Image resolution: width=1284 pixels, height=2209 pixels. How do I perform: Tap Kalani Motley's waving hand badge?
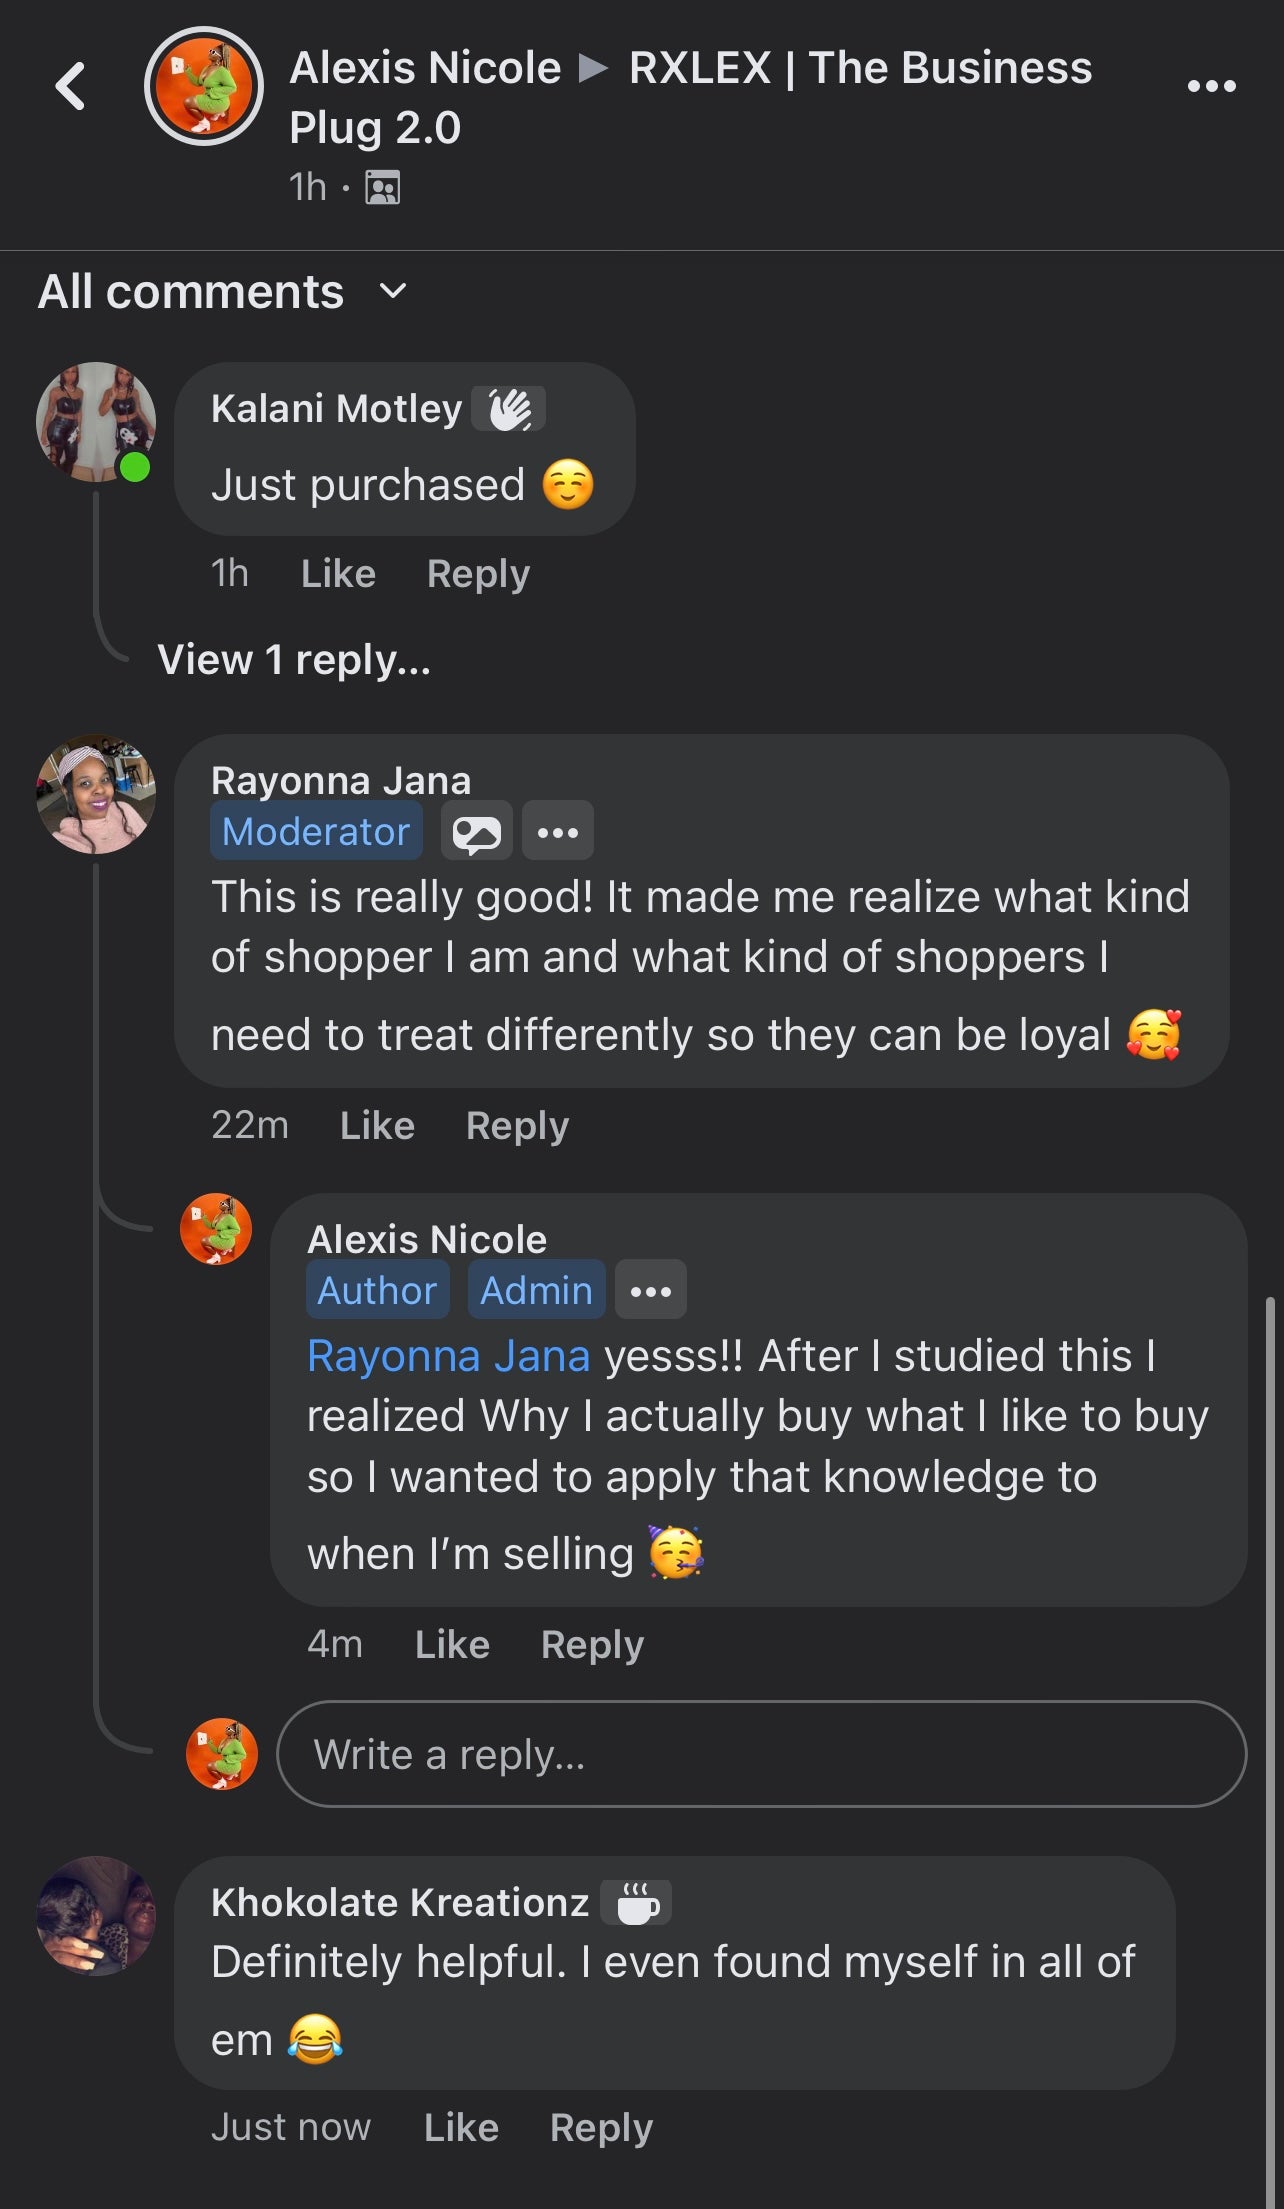coord(509,409)
